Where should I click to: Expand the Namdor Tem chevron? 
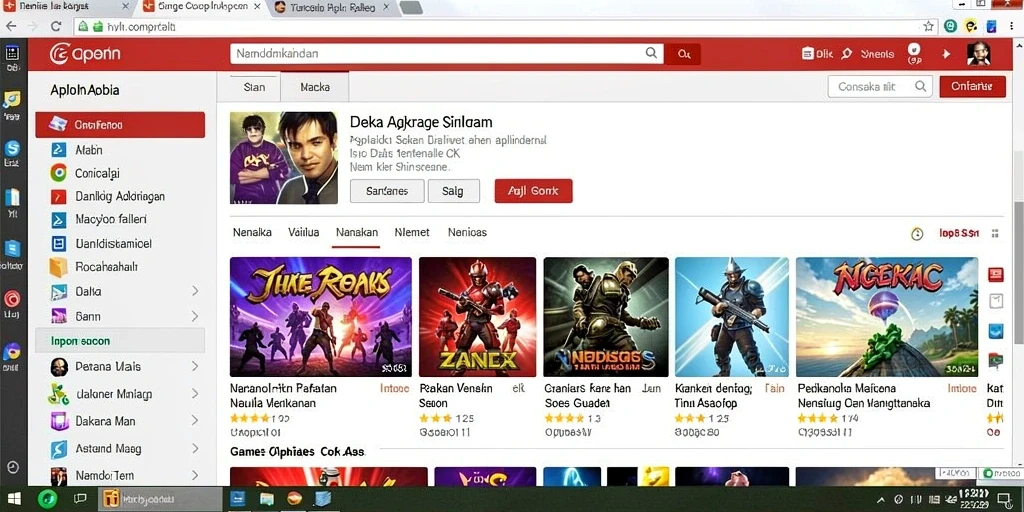tap(195, 475)
